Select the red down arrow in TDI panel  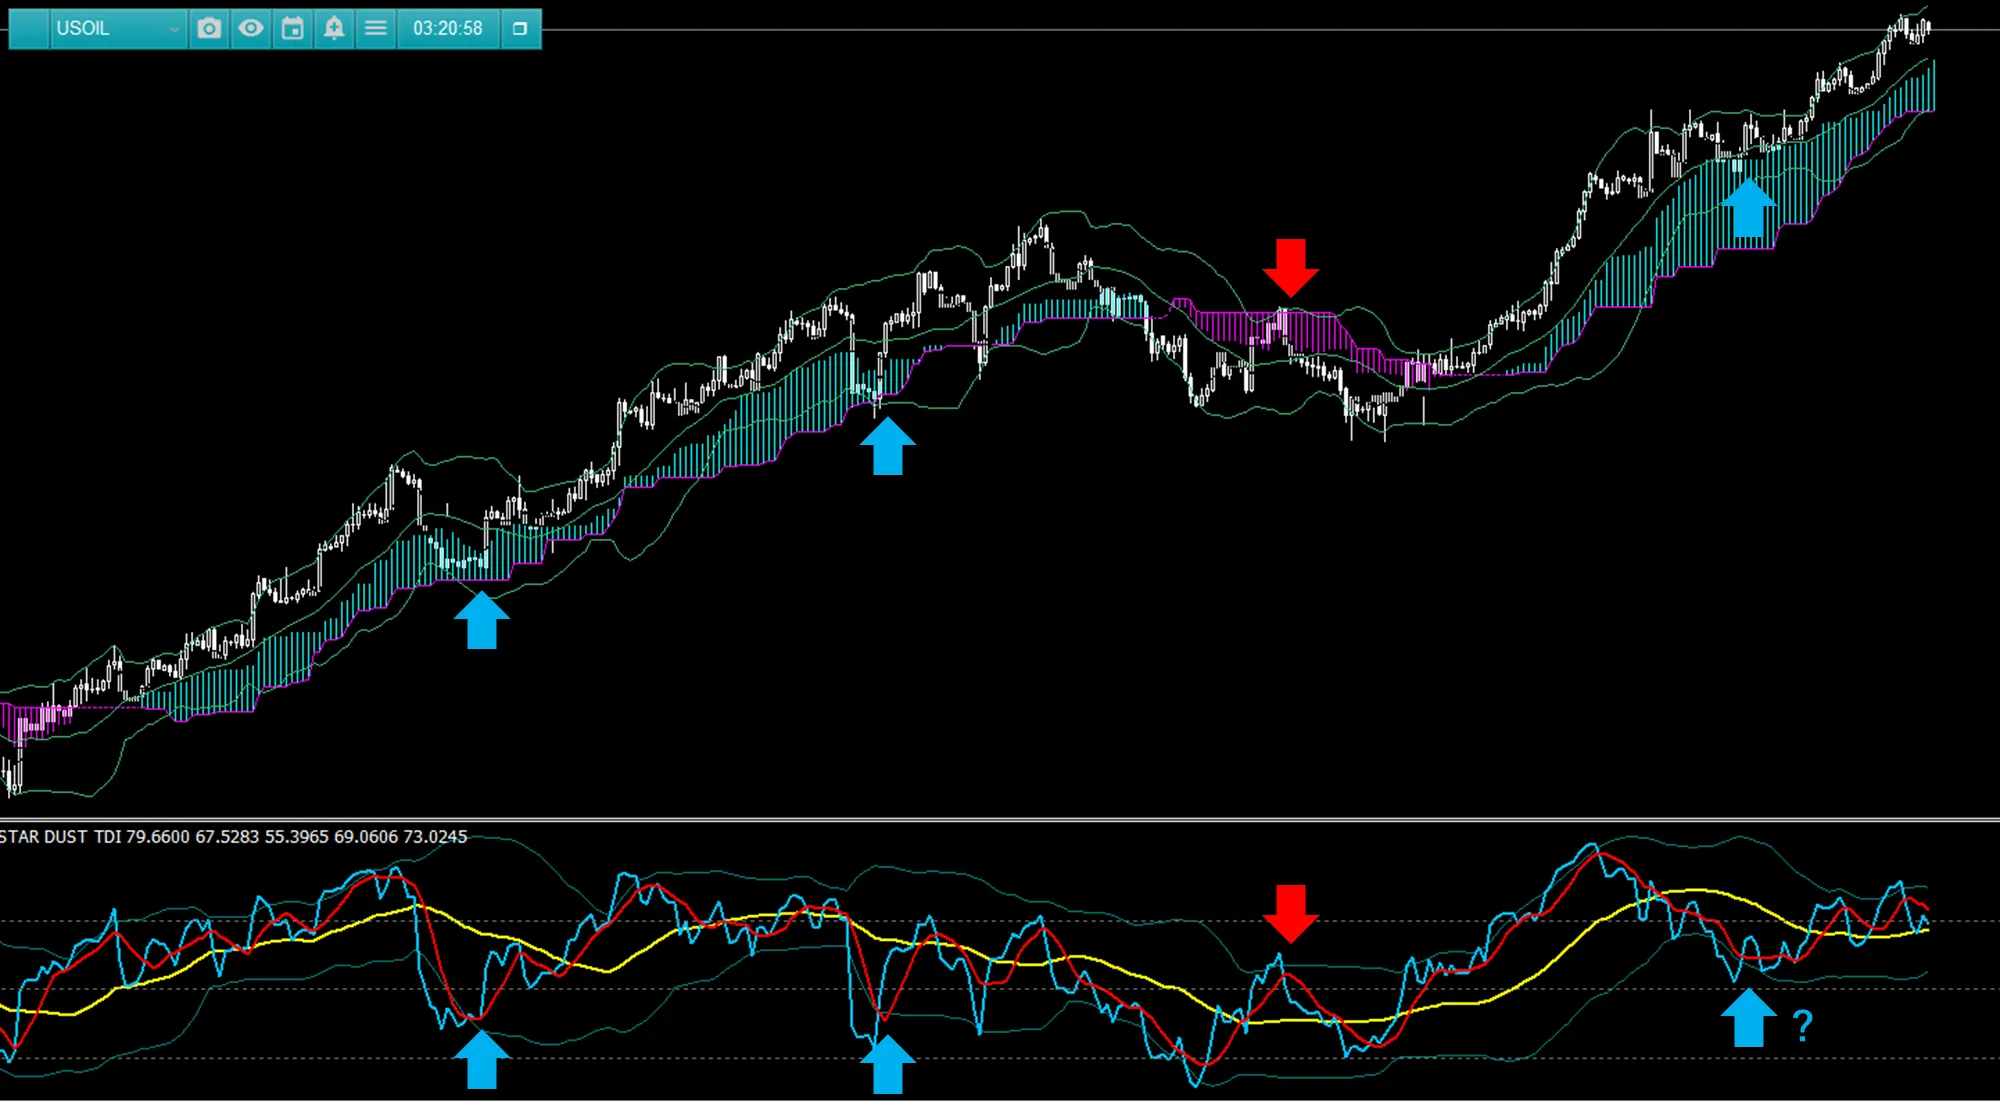(1290, 912)
